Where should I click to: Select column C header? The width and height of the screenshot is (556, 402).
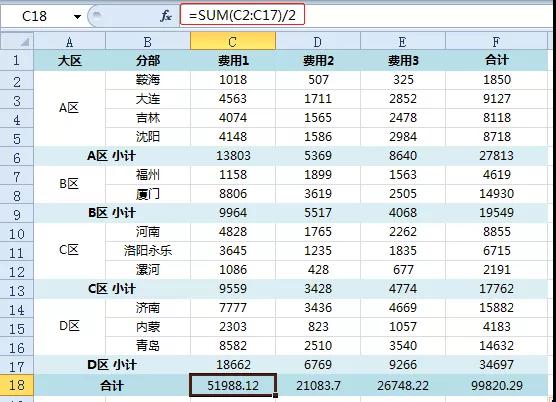(233, 41)
